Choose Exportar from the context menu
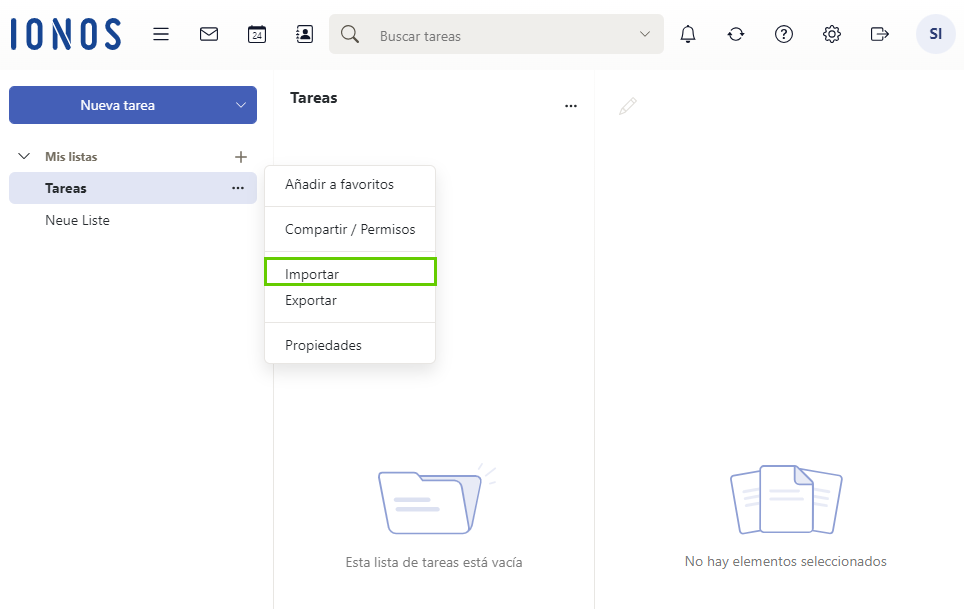Screen dimensions: 964x609 coord(350,300)
